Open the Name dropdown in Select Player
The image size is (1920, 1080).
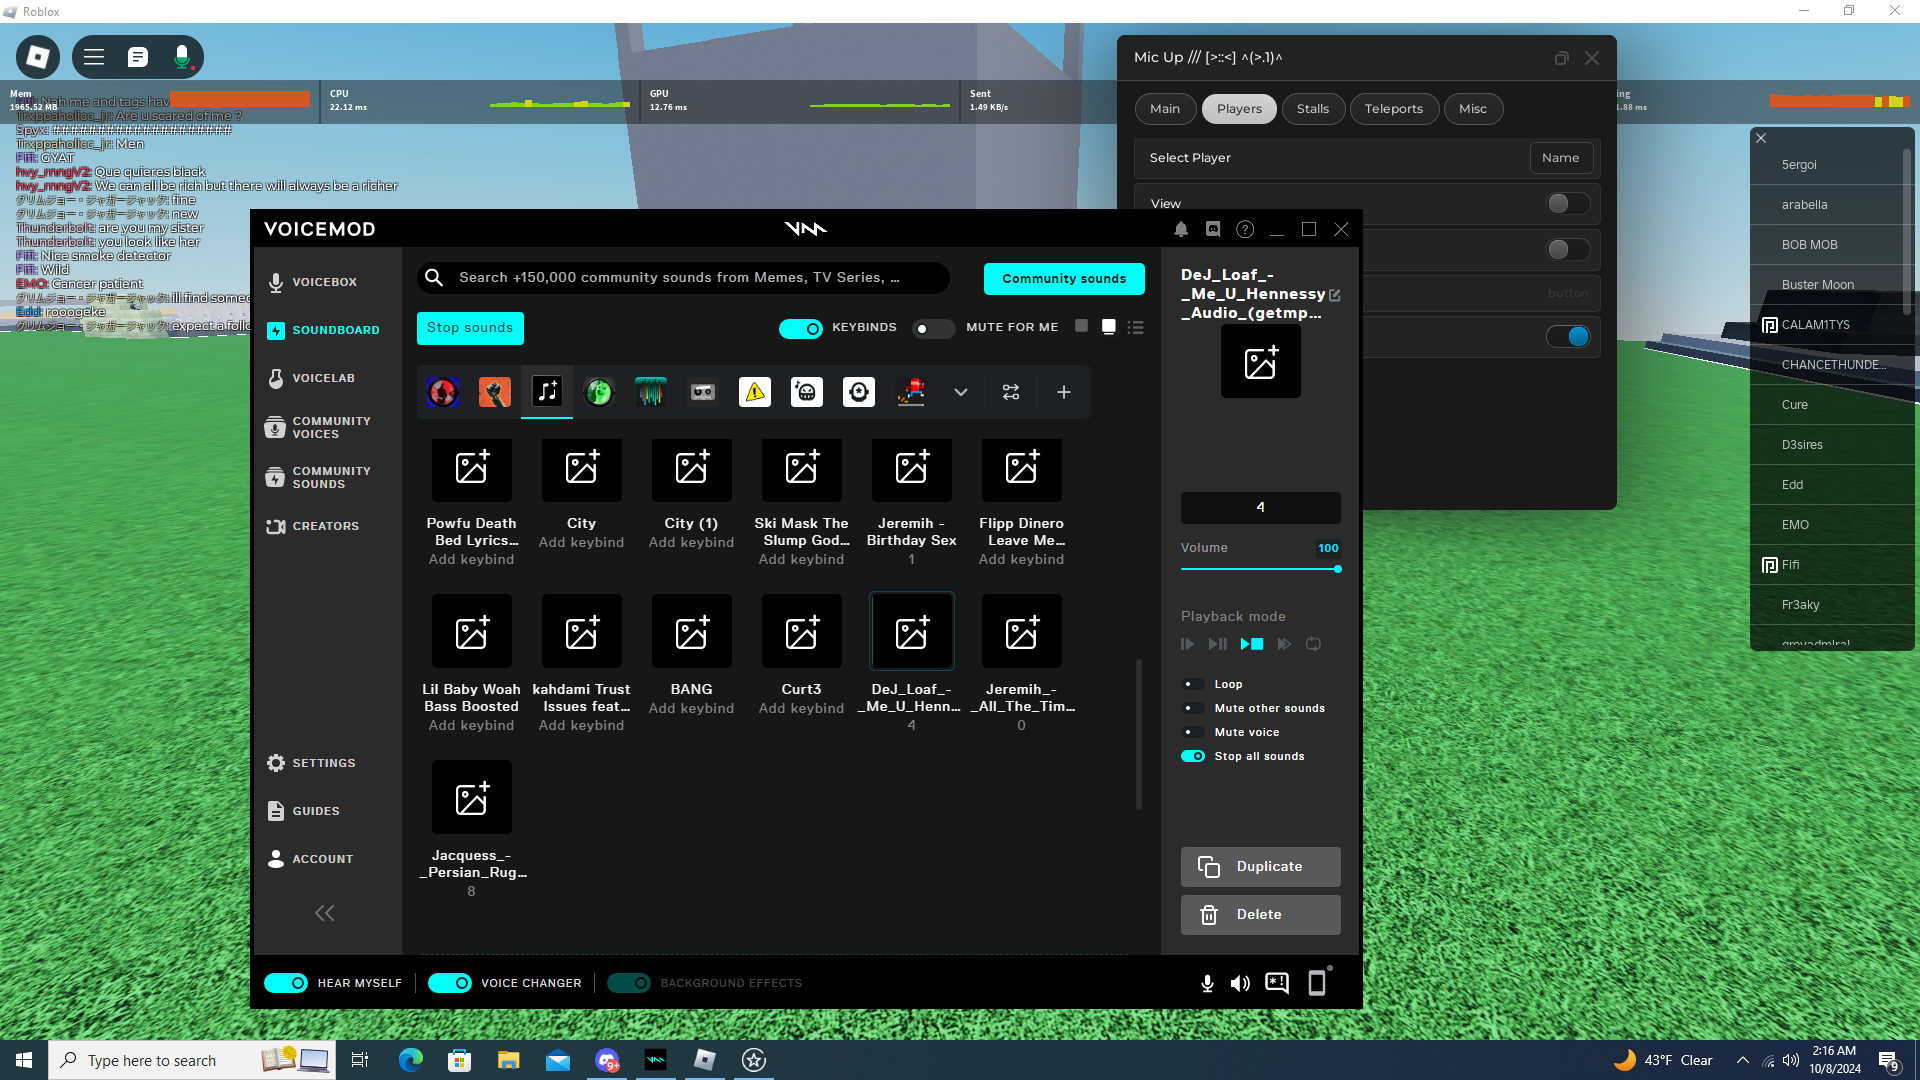click(1560, 158)
